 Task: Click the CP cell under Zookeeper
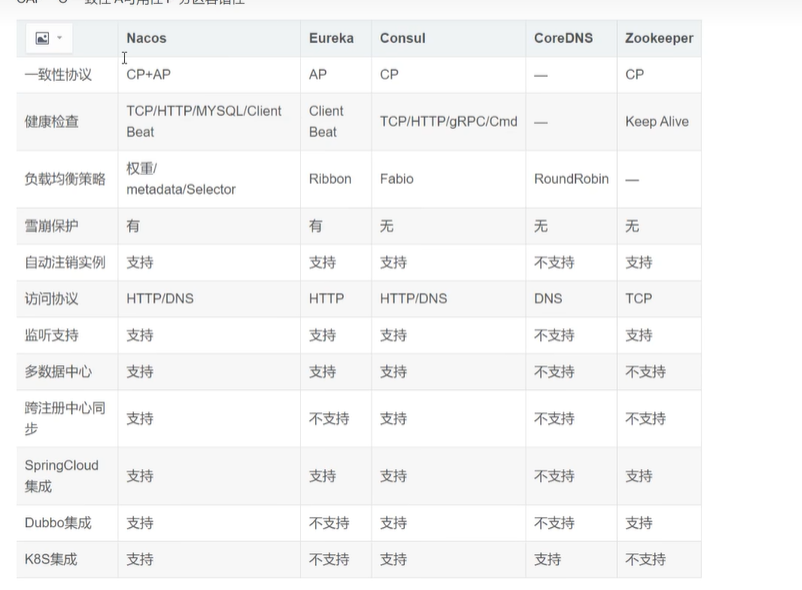point(634,75)
